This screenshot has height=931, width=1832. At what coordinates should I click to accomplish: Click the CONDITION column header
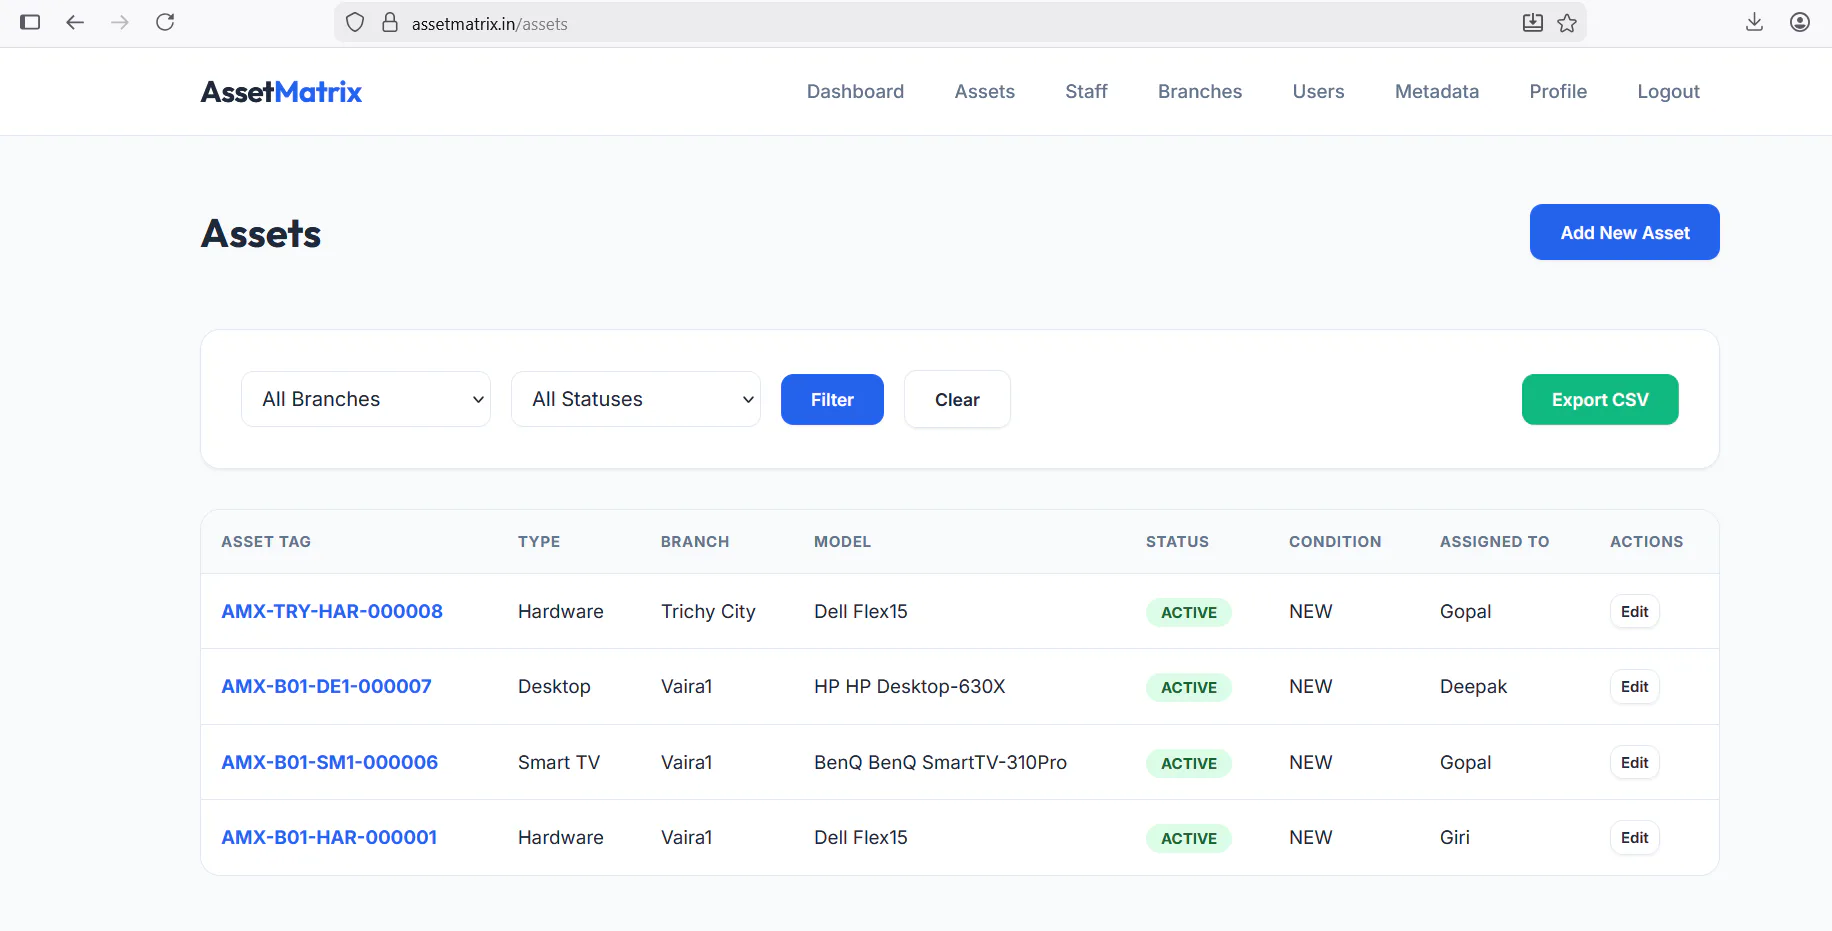pos(1335,541)
